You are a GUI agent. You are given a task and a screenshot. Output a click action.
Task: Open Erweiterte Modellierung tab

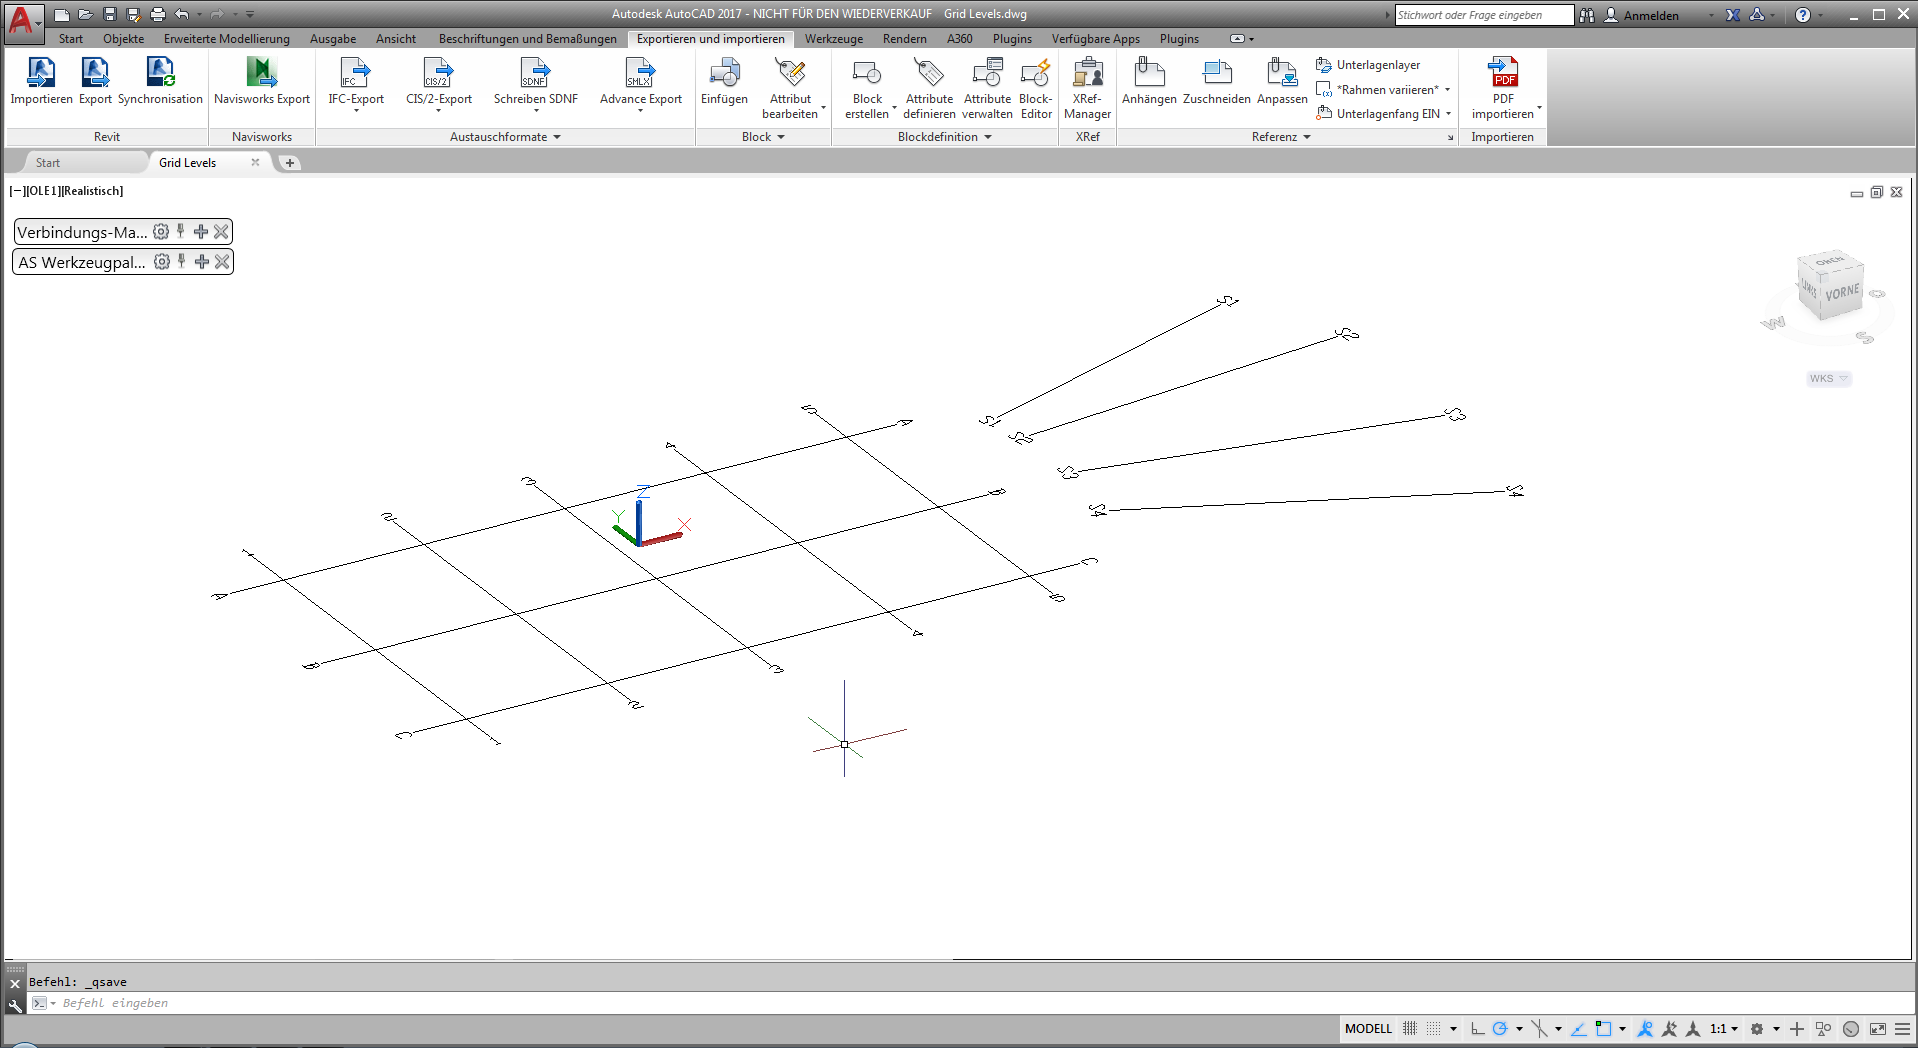[x=227, y=39]
